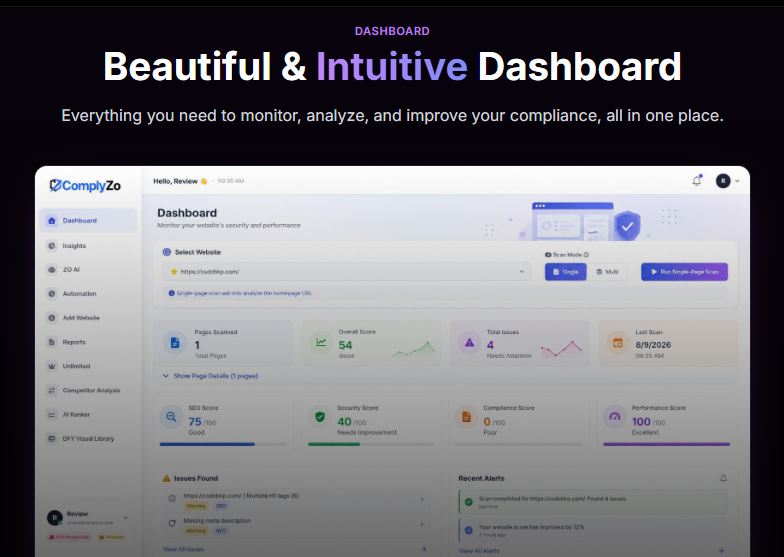Click the AI Profit Machine badge
This screenshot has height=557, width=784.
[x=69, y=537]
